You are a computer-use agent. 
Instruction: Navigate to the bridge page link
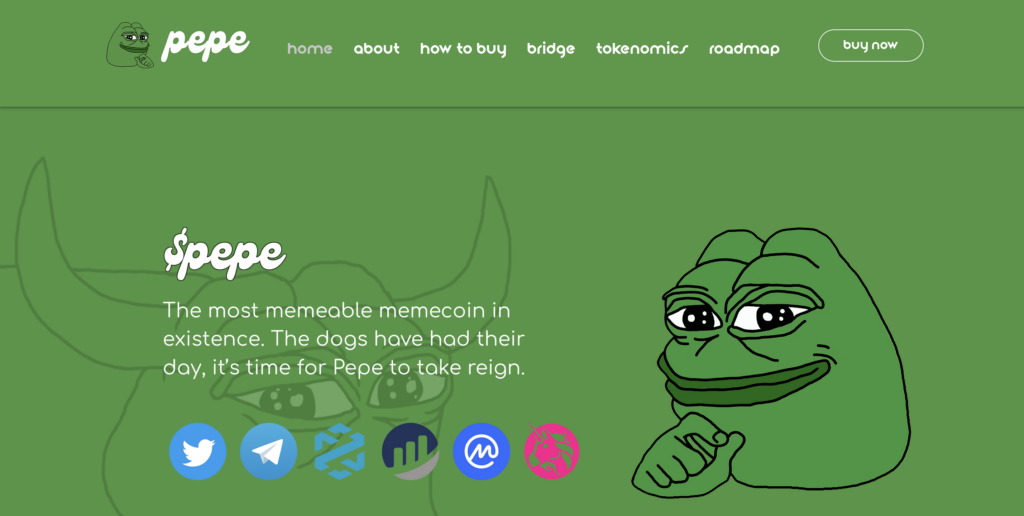(551, 49)
